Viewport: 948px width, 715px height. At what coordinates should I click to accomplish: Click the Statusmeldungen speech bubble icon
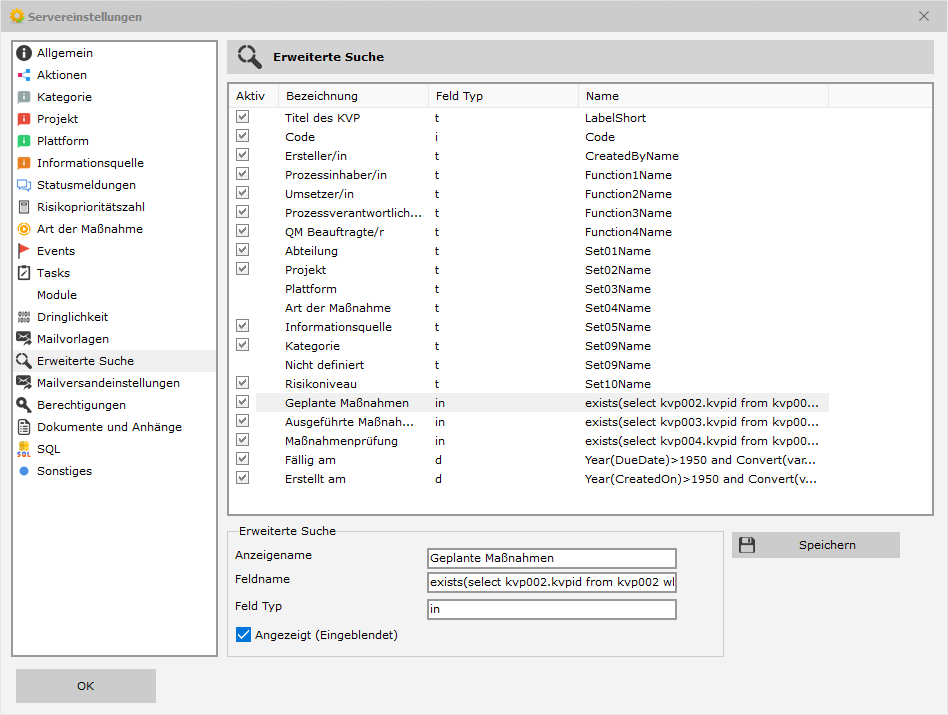pyautogui.click(x=24, y=185)
